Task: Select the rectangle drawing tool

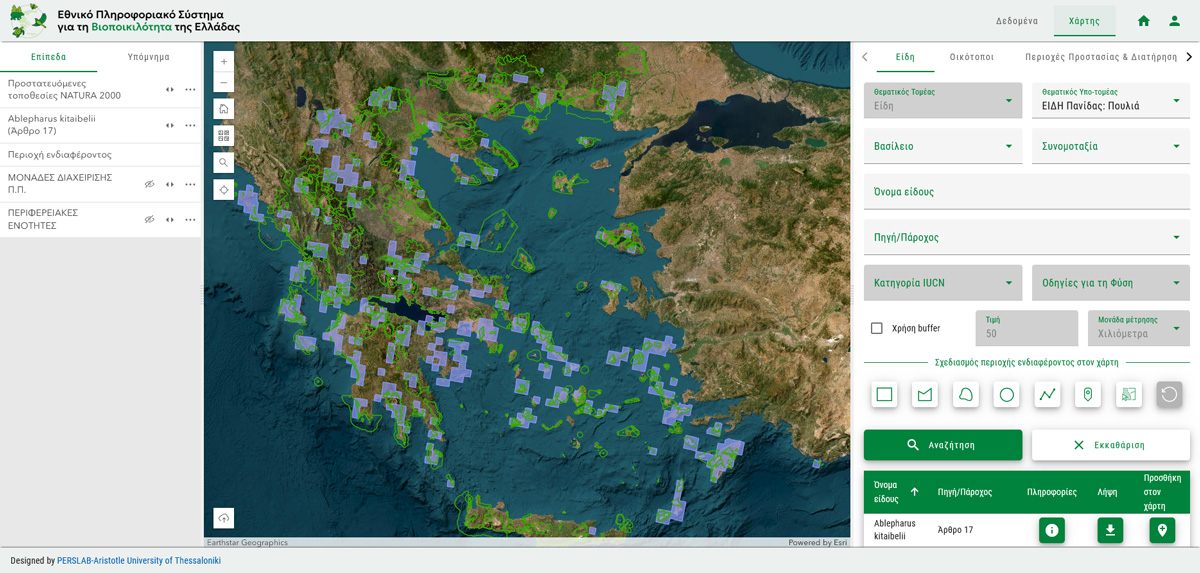Action: click(x=884, y=395)
